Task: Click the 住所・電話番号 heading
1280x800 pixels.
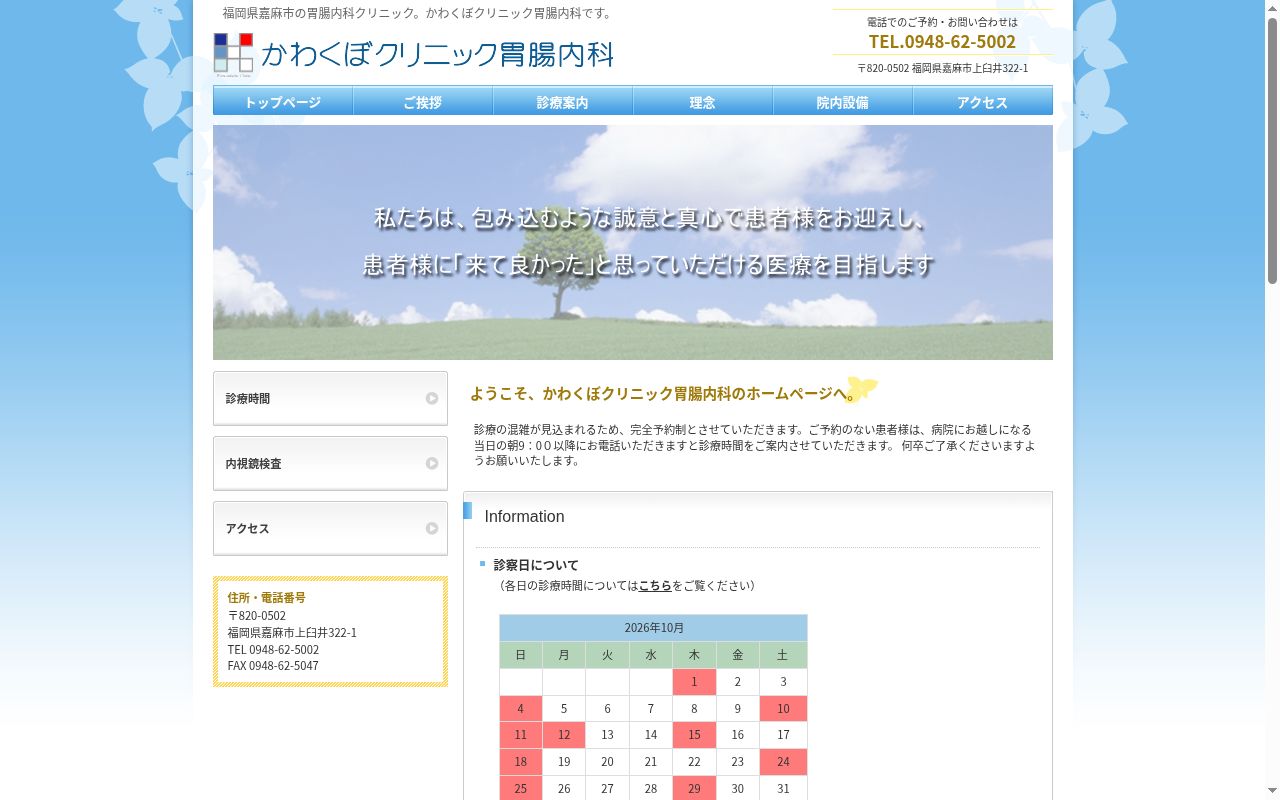Action: (266, 598)
